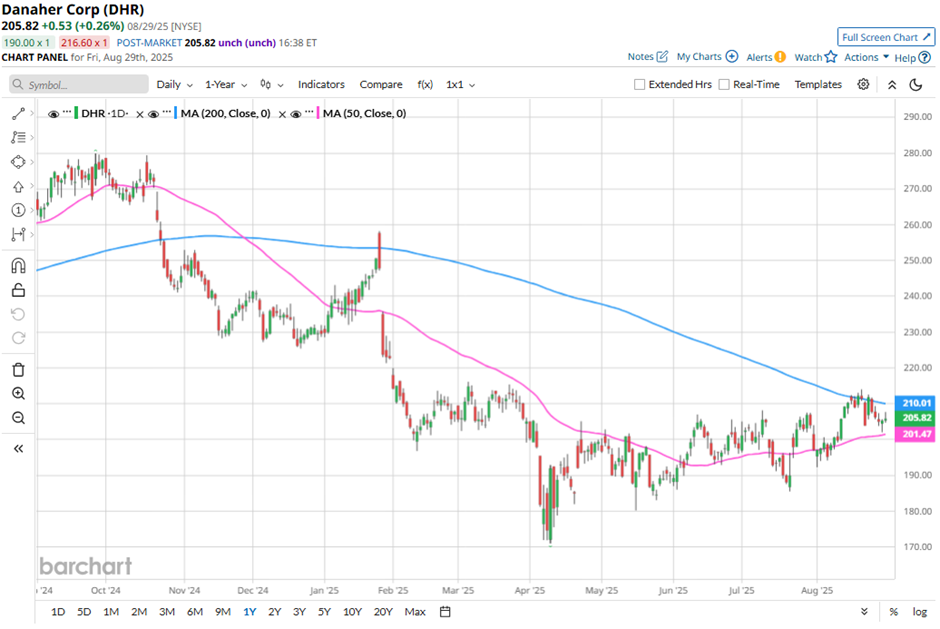Screen dimensions: 940x629
Task: Open the 1x1 grid layout dropdown
Action: 460,85
